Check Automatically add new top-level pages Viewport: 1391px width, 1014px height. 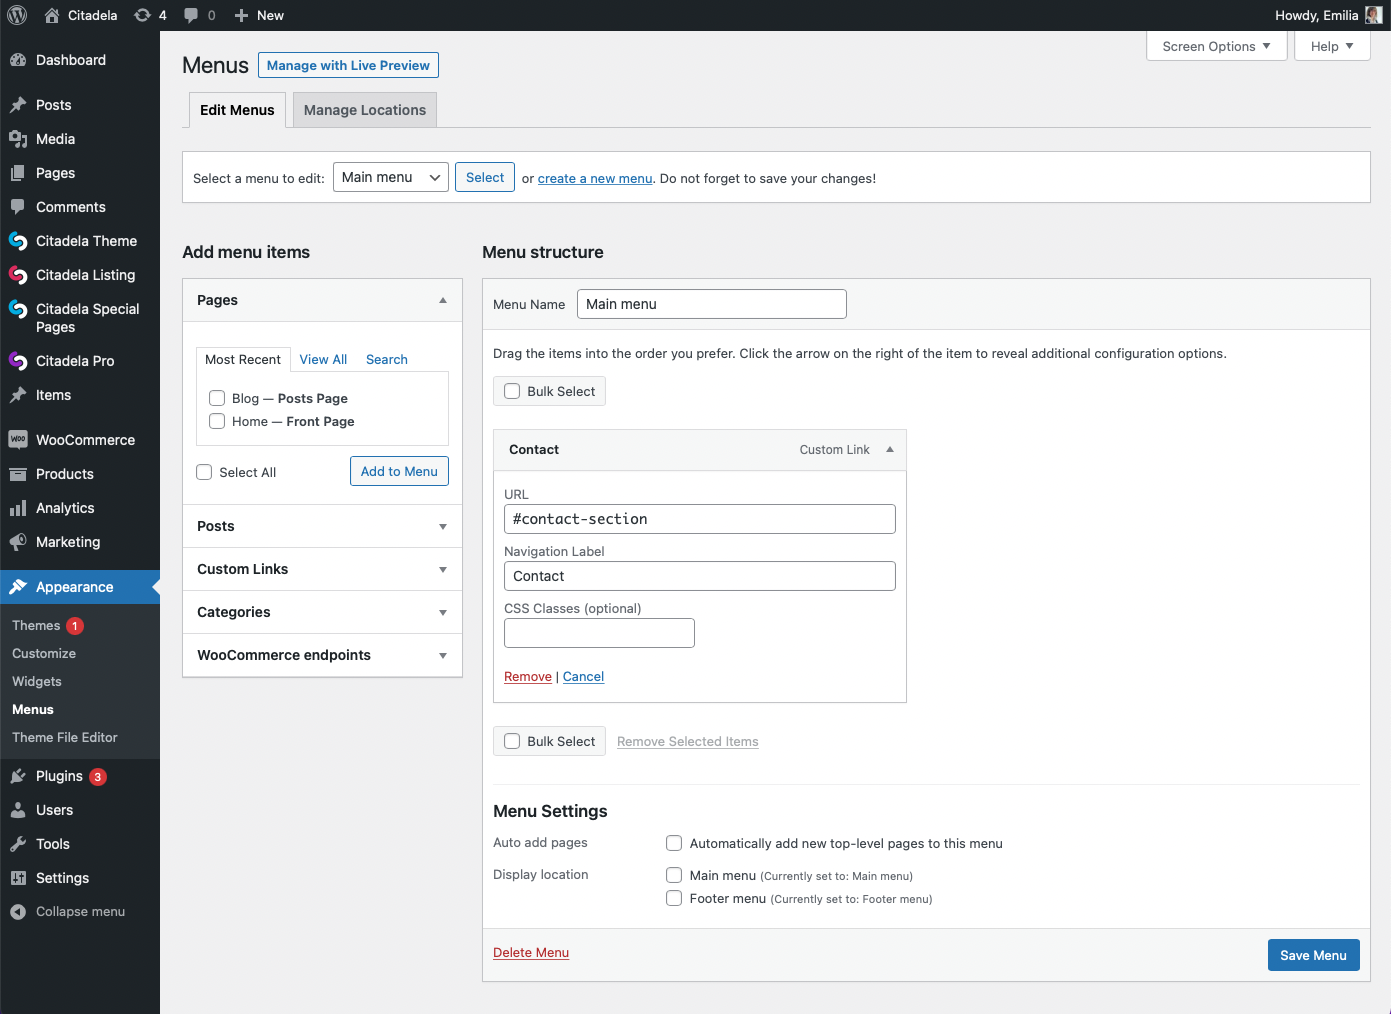coord(674,843)
